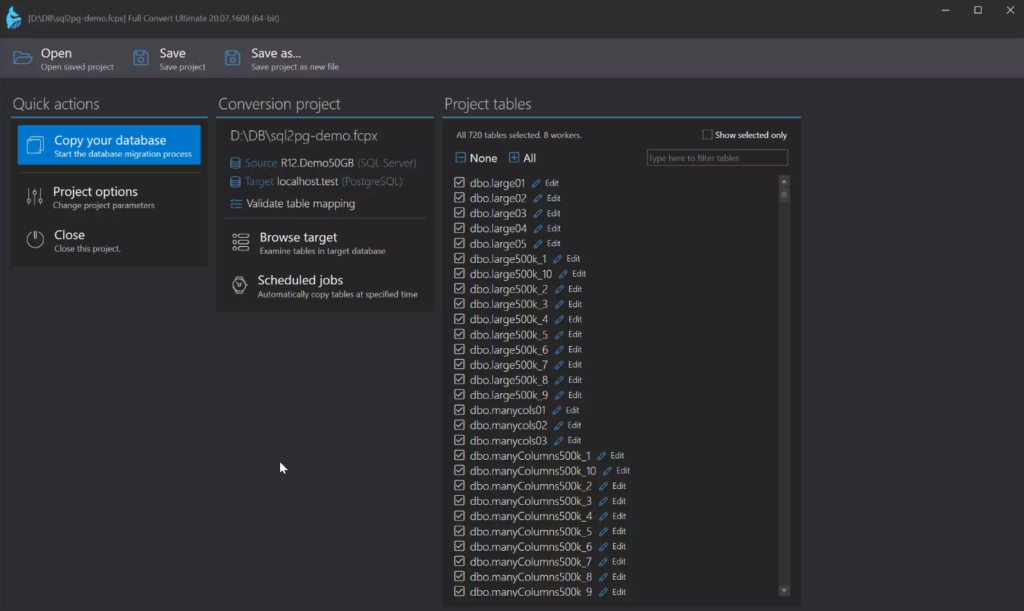Uncheck the dbo.large04 table checkbox
1024x611 pixels.
tap(460, 228)
